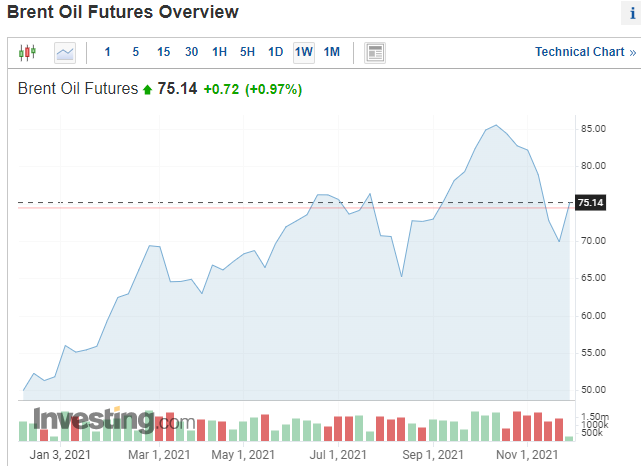This screenshot has width=641, height=466.
Task: Switch to area chart view
Action: (x=65, y=52)
